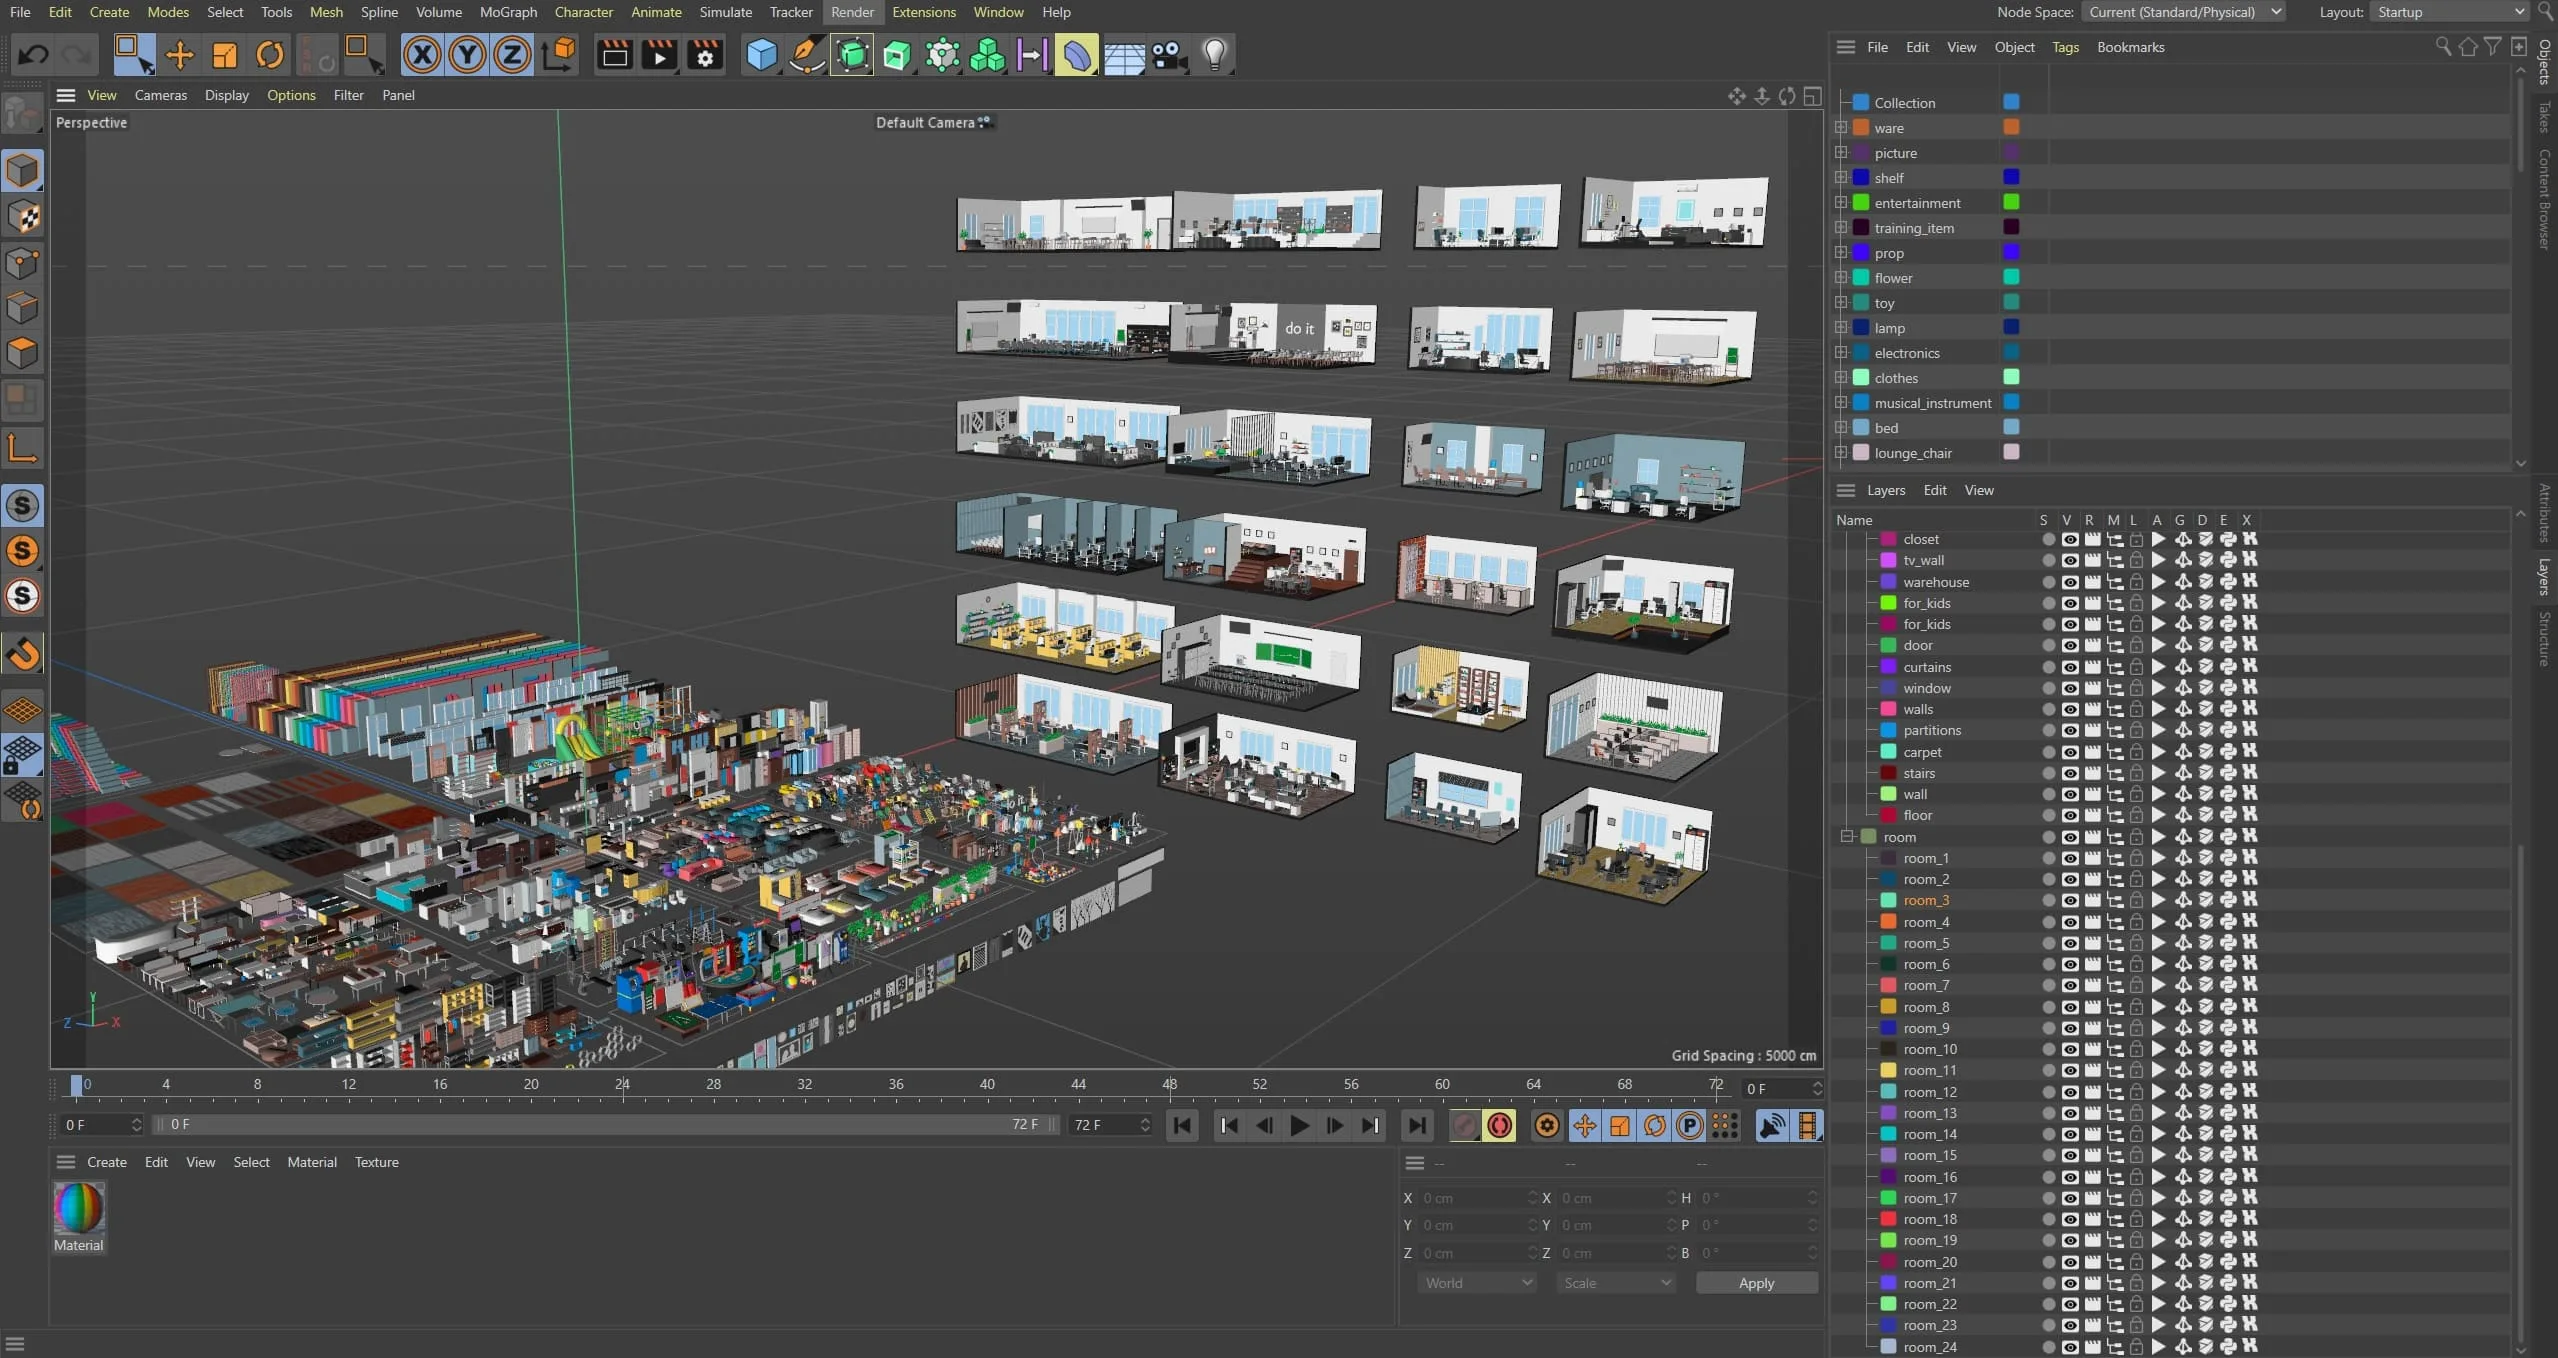Expand the ware object
Viewport: 2558px width, 1358px height.
[1840, 127]
